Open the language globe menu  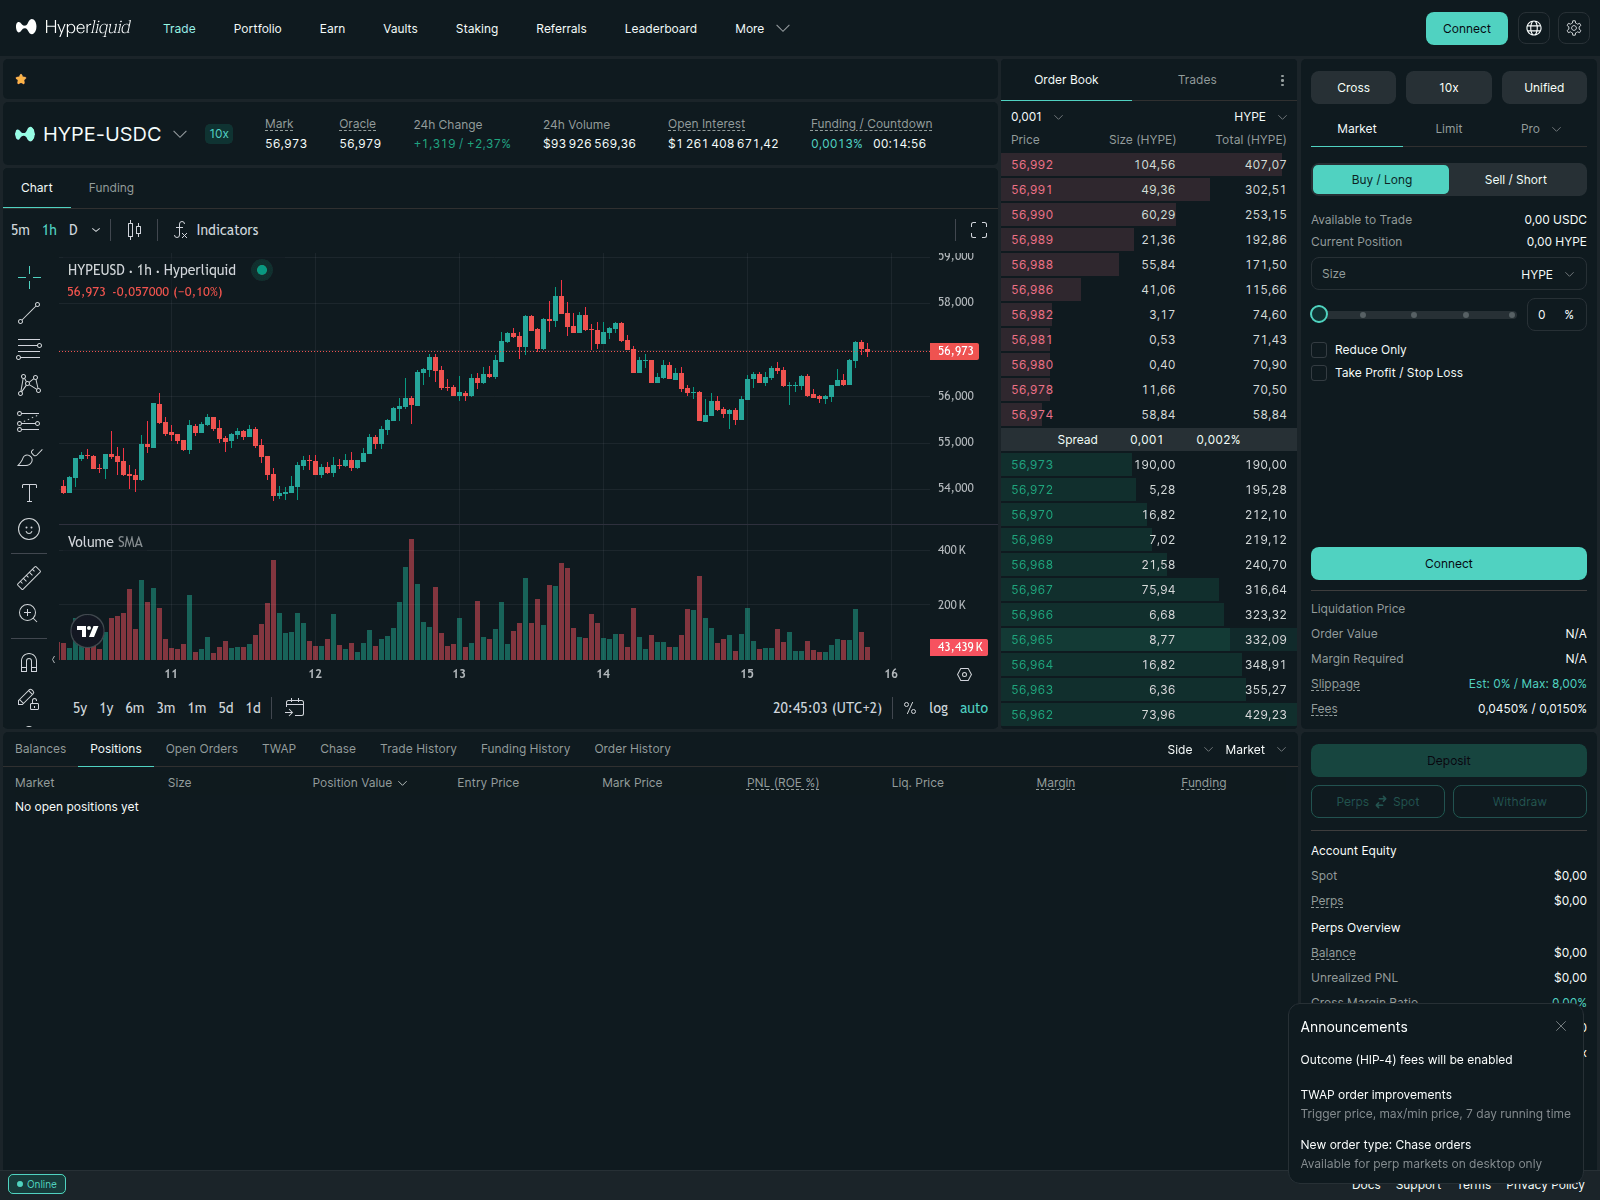(1534, 28)
